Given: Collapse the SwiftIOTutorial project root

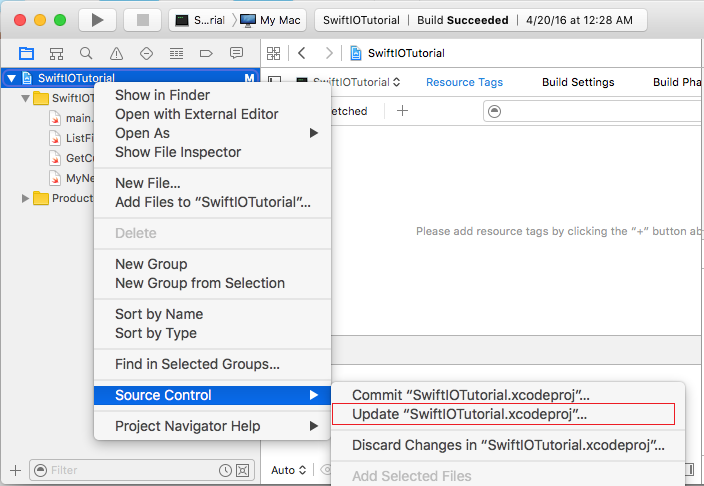Looking at the screenshot, I should point(12,79).
